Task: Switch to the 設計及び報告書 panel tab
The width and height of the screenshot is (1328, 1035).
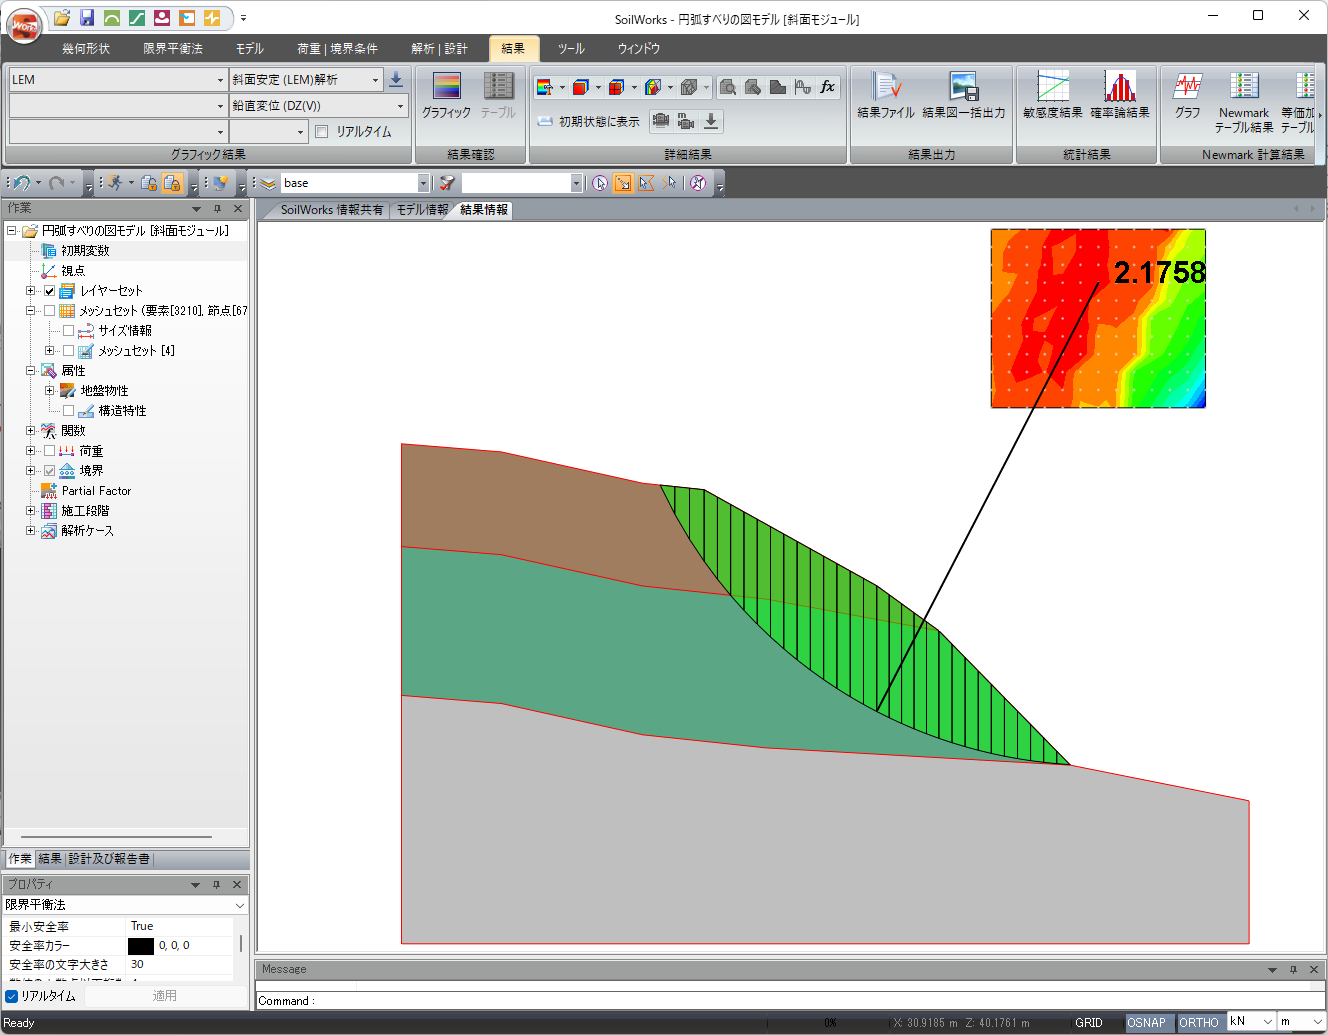Action: (x=109, y=859)
